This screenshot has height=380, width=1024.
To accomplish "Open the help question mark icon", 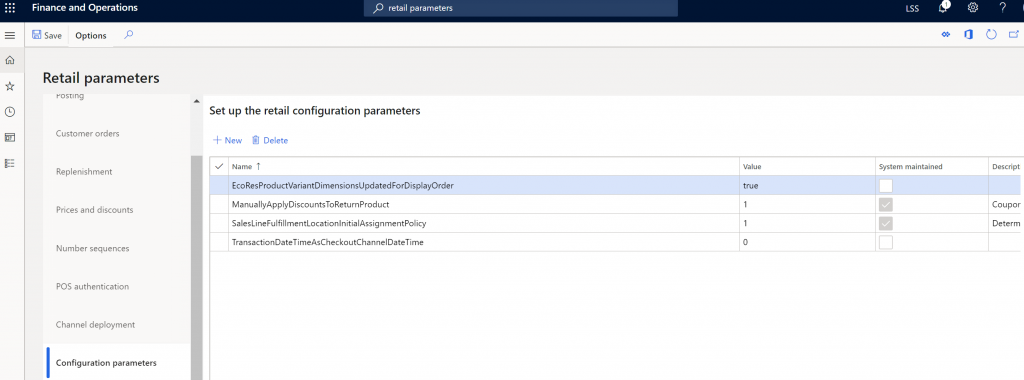I will tap(1002, 8).
